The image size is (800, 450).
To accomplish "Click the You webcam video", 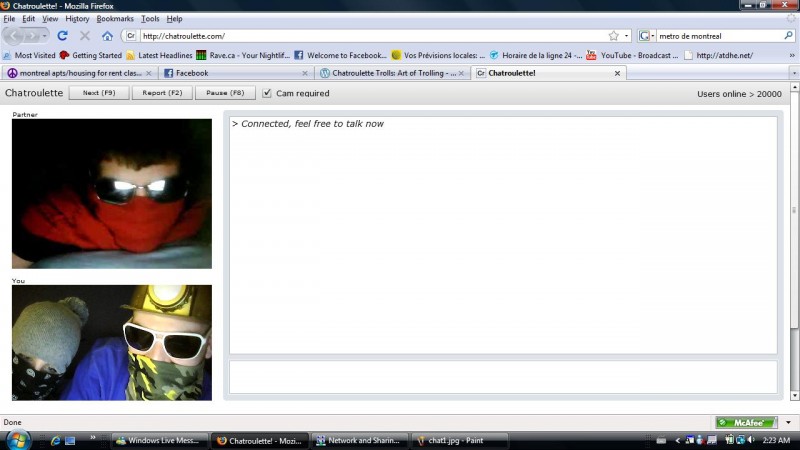I will coord(112,343).
